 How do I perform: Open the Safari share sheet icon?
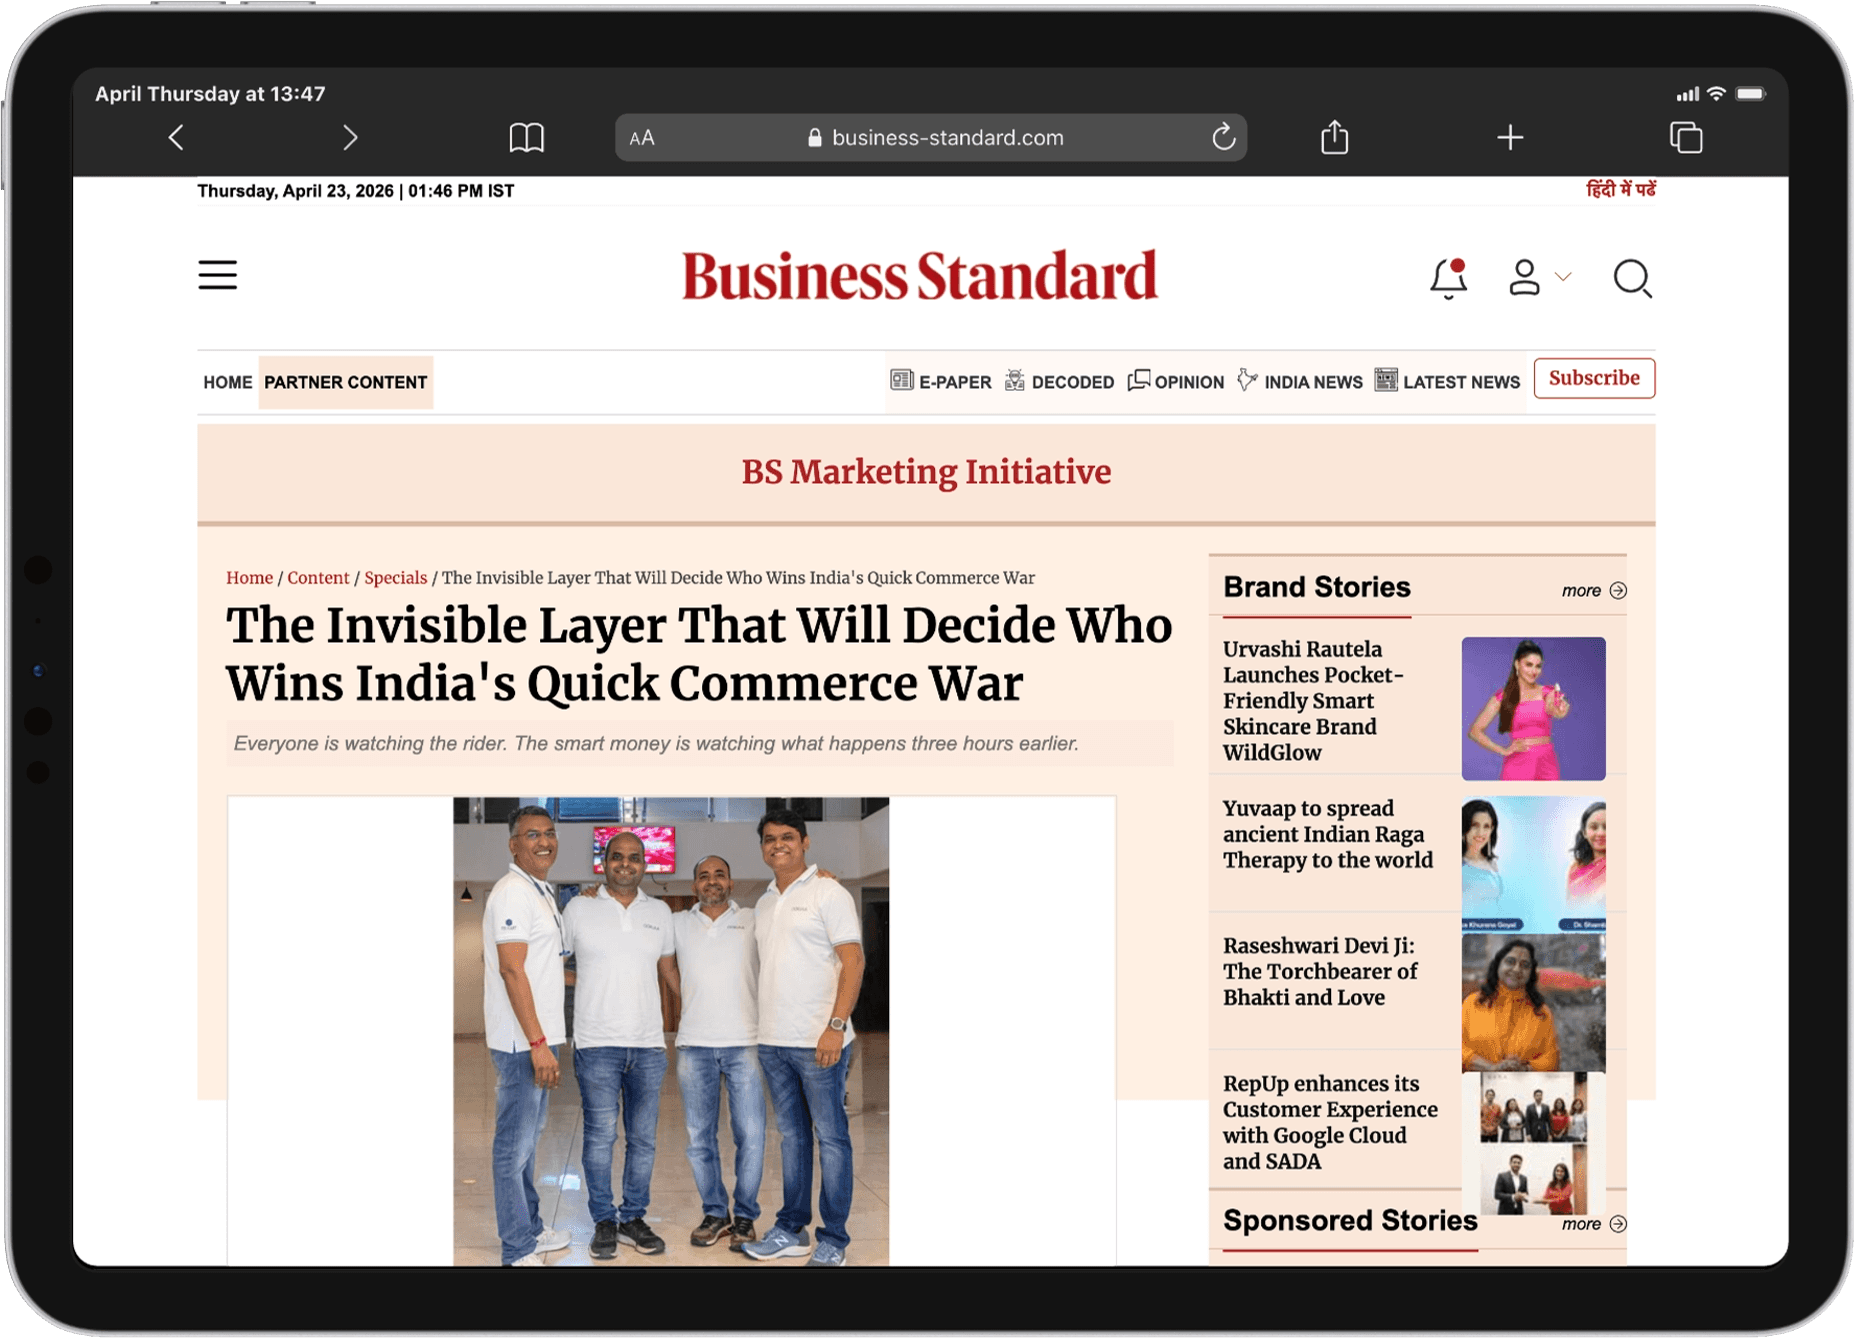(x=1334, y=136)
